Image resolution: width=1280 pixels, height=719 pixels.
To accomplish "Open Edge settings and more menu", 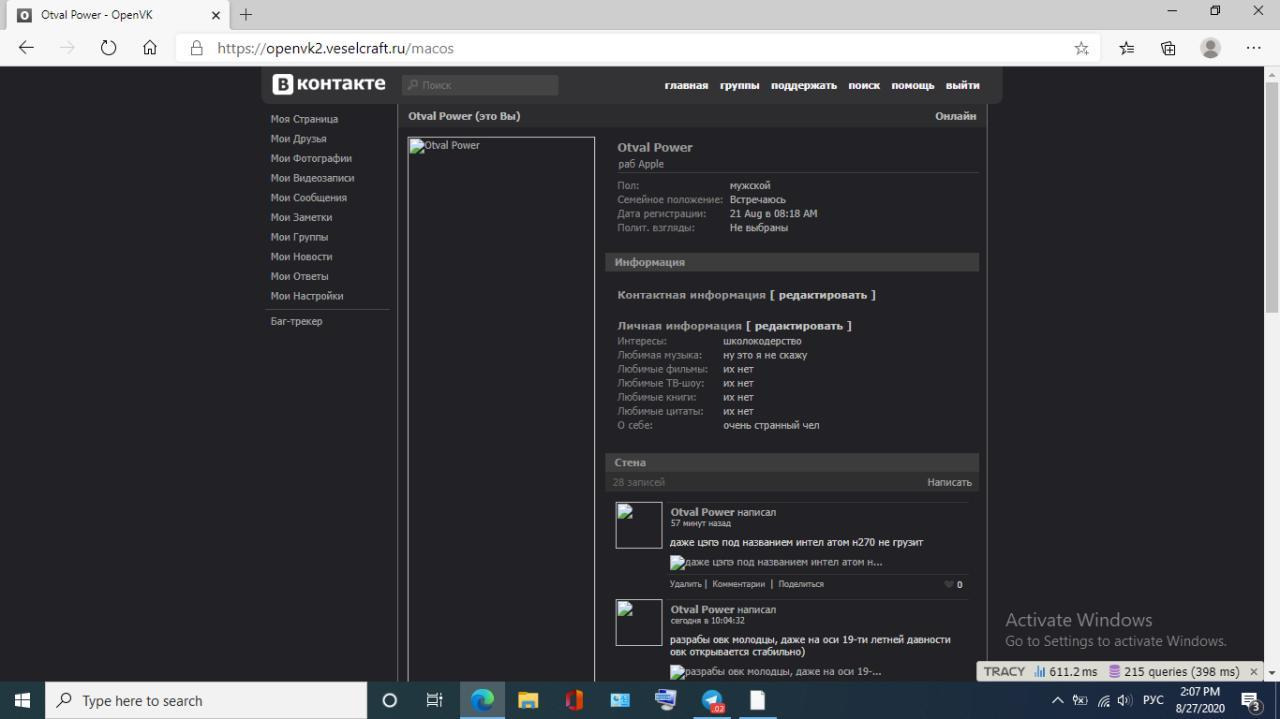I will pyautogui.click(x=1253, y=48).
